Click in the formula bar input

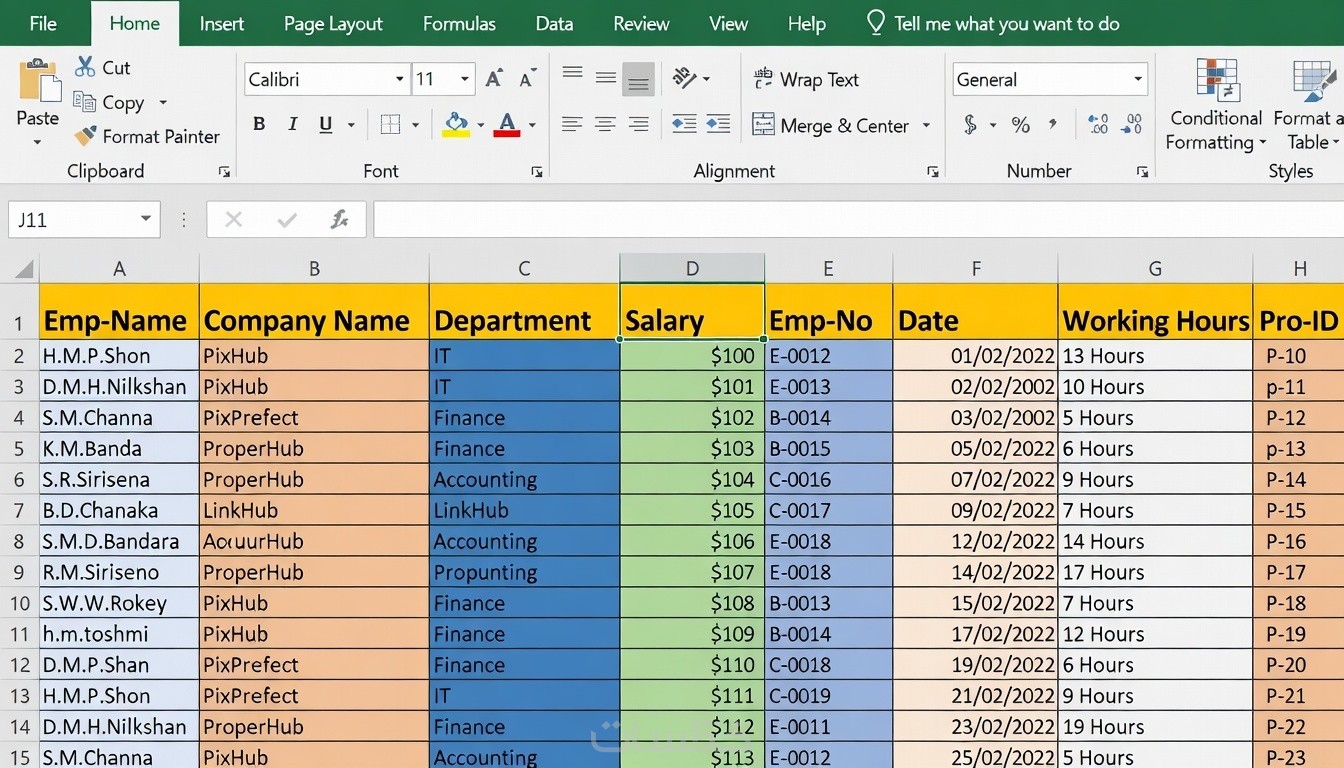click(x=858, y=219)
